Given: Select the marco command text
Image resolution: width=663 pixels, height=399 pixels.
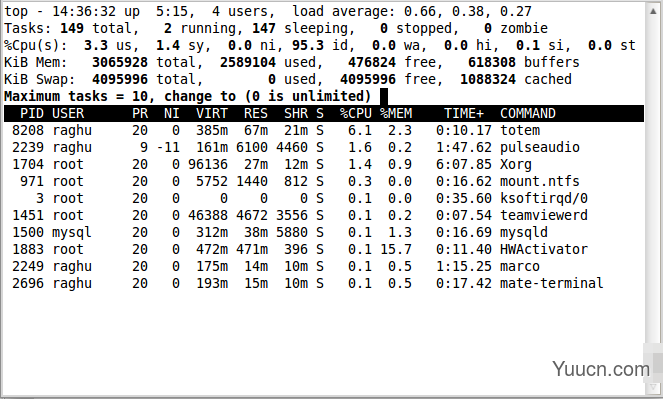Looking at the screenshot, I should coord(520,266).
